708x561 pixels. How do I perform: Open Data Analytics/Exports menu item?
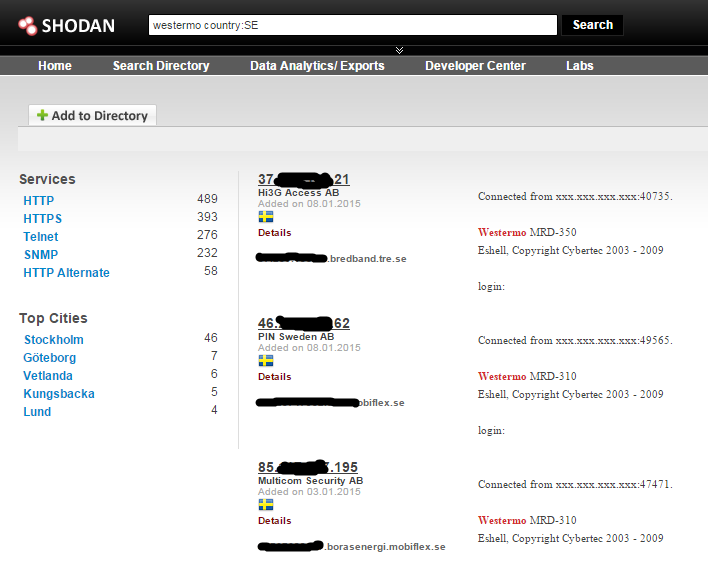(x=317, y=66)
